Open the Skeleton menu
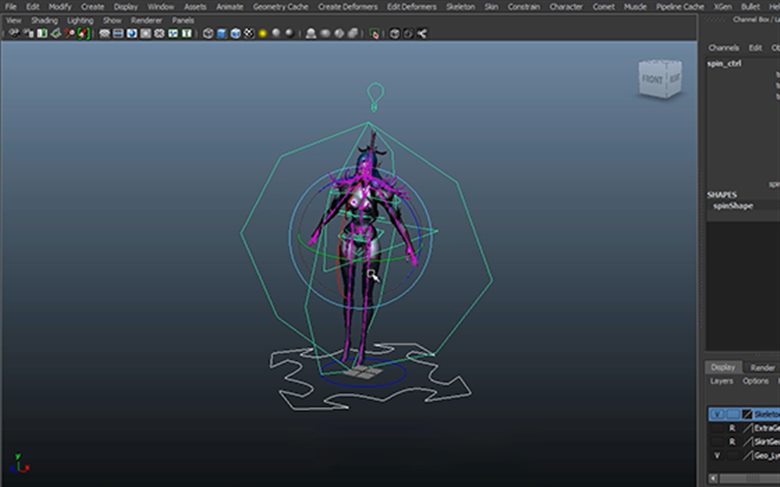The width and height of the screenshot is (780, 487). tap(460, 6)
